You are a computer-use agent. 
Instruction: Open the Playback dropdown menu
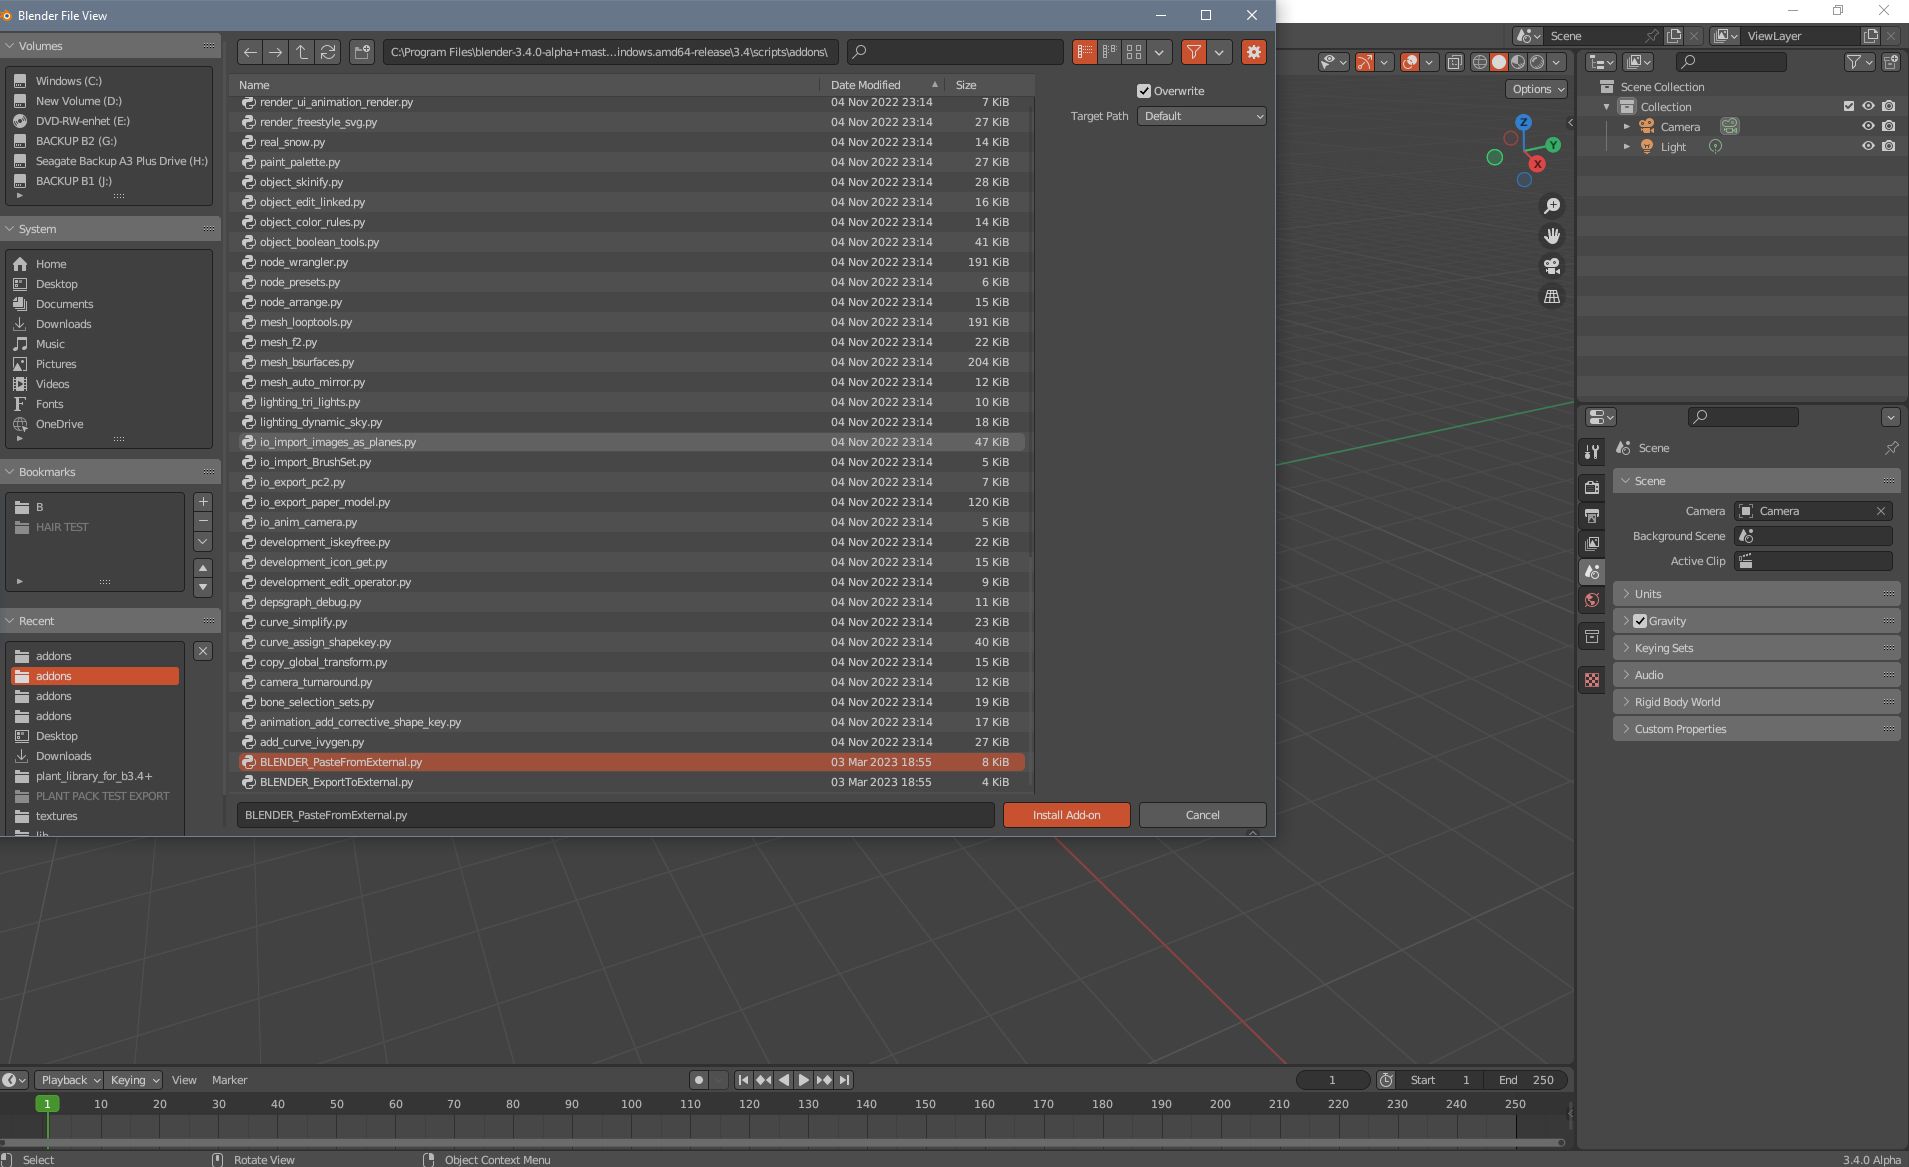70,1080
